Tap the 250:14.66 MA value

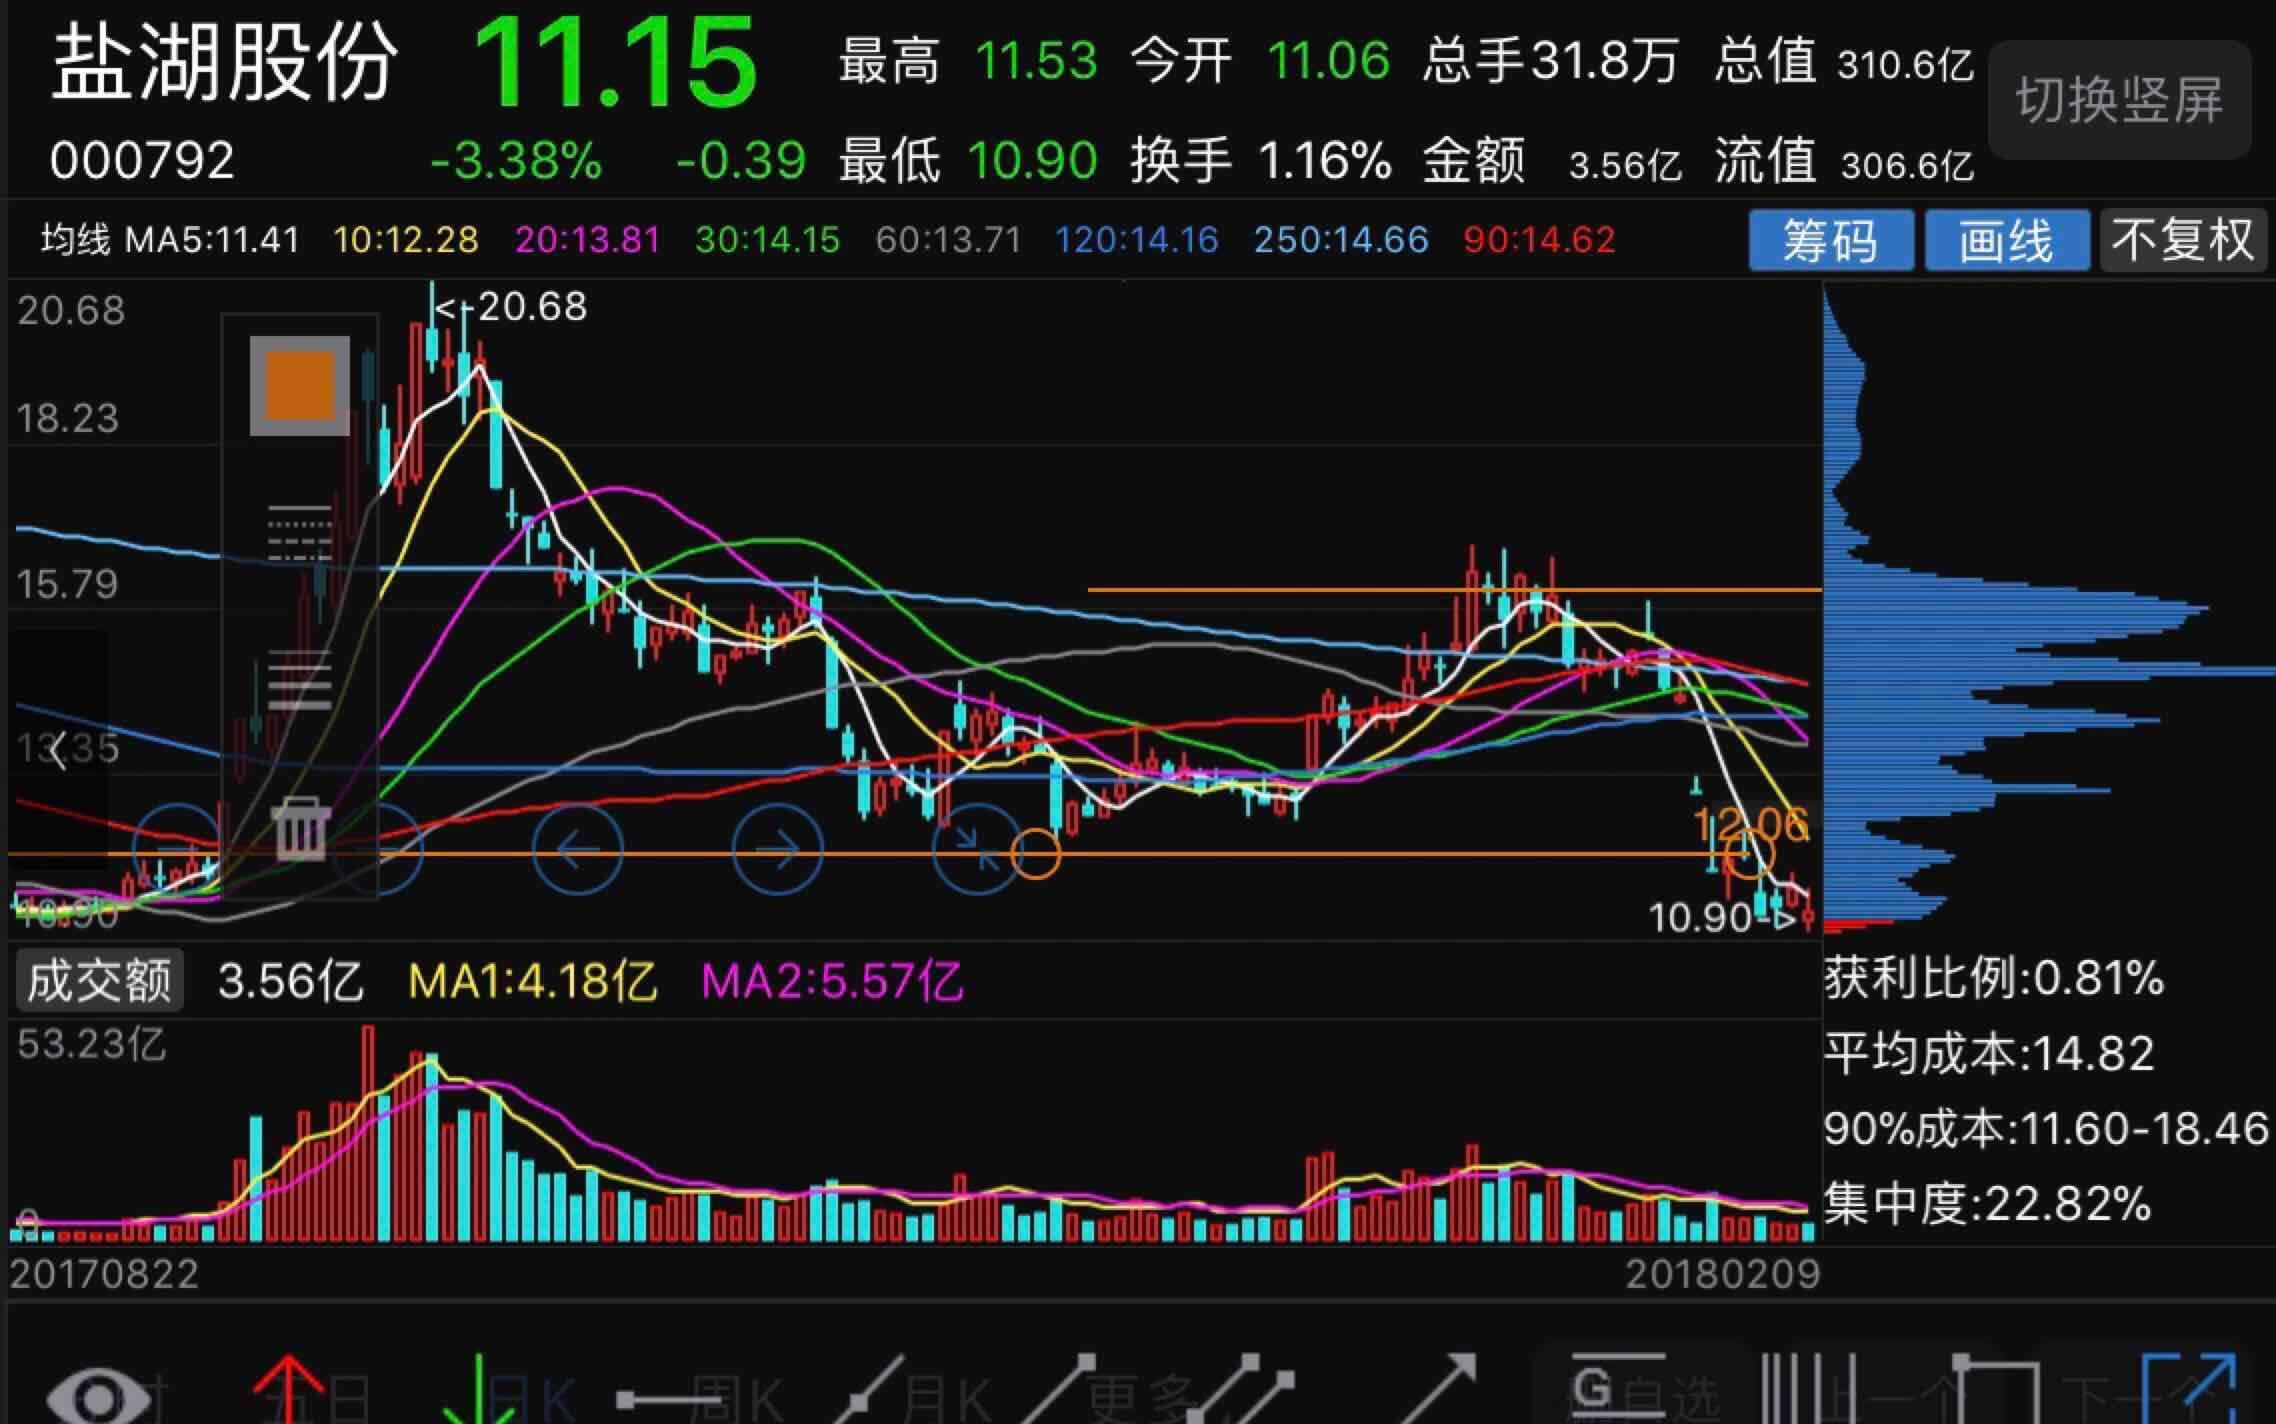[x=1341, y=240]
